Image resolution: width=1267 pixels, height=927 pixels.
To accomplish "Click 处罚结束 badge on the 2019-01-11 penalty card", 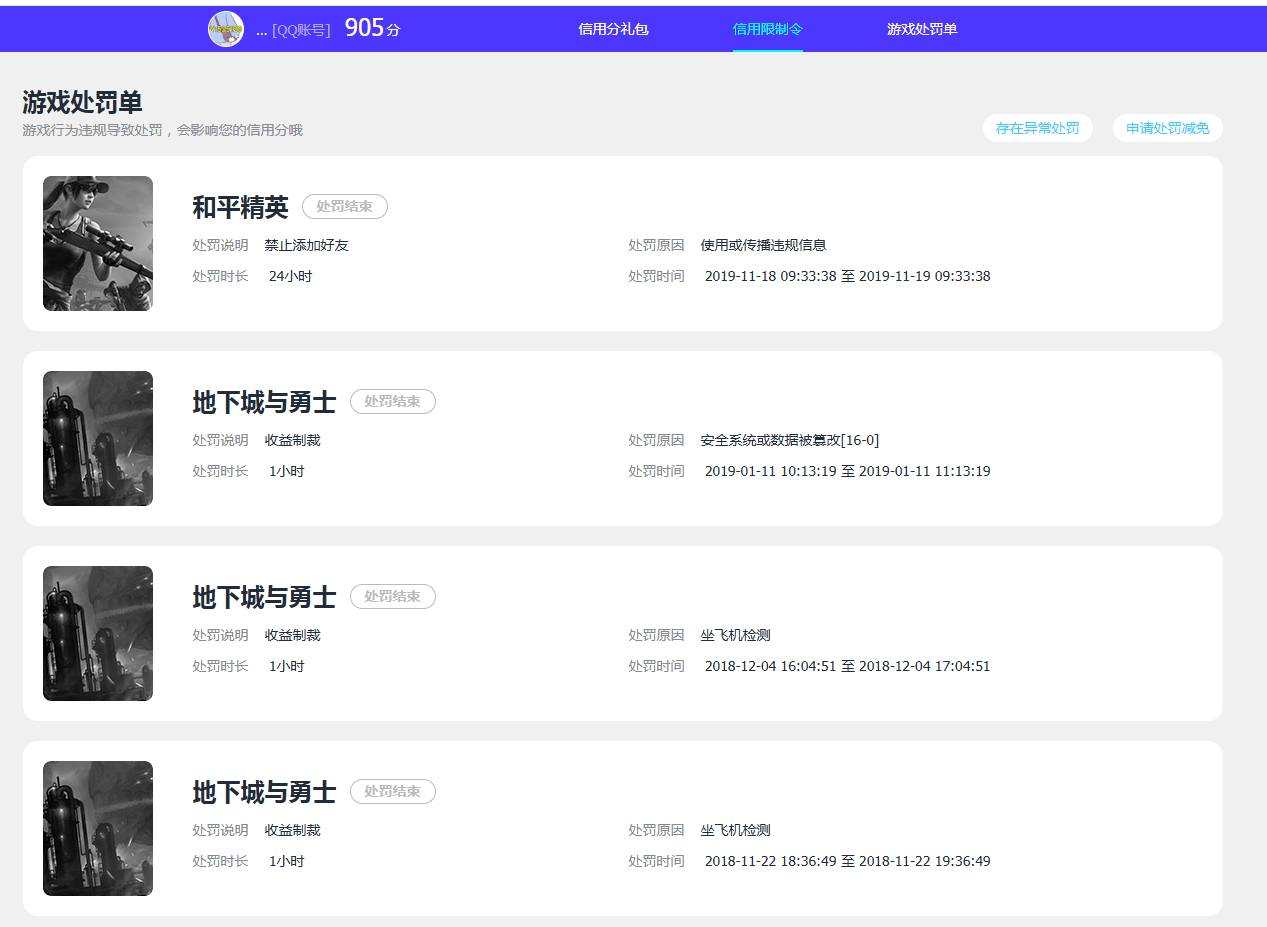I will coord(392,401).
